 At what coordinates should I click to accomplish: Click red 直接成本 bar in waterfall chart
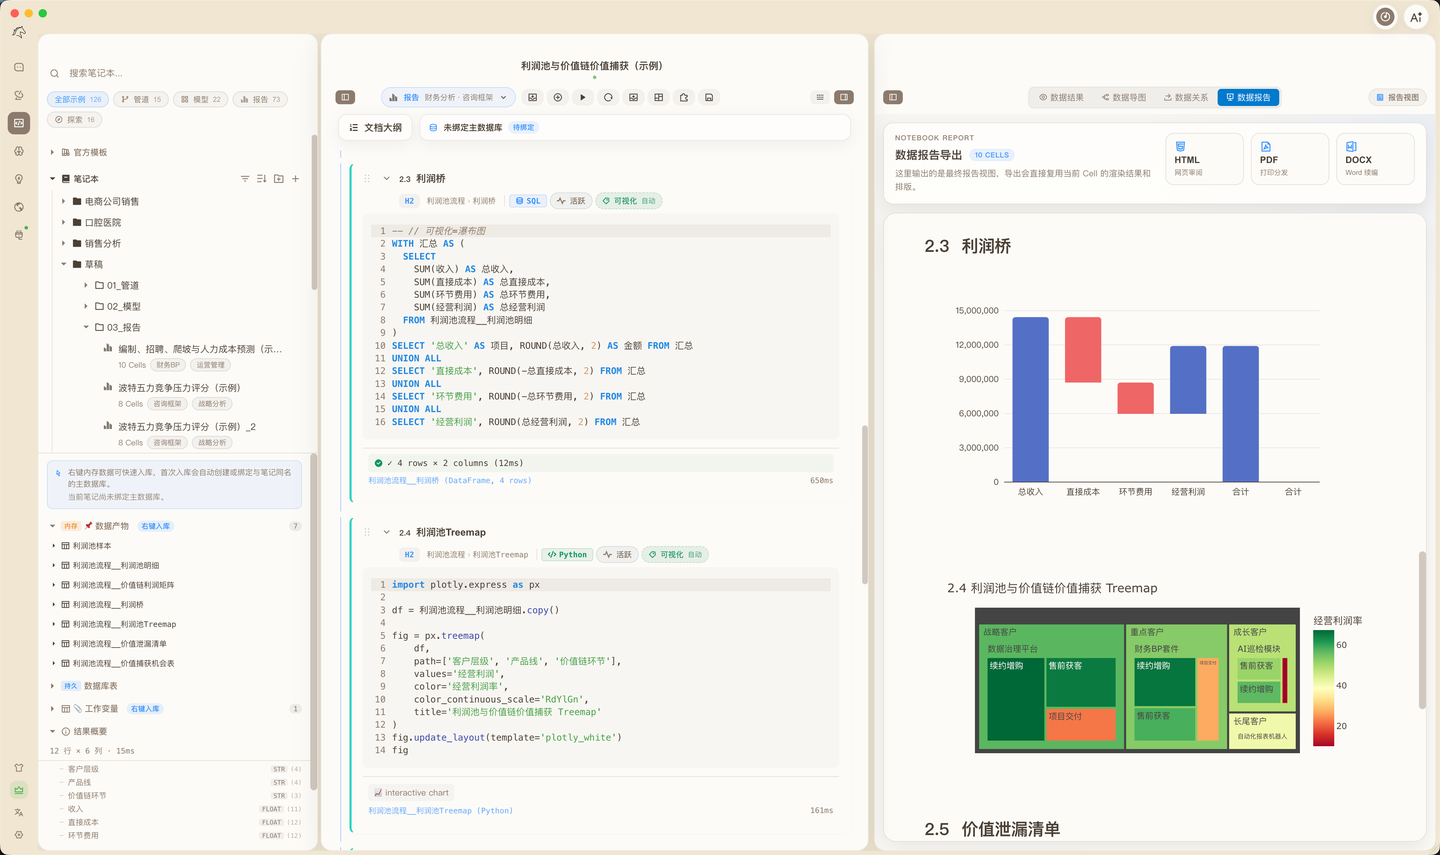(1083, 350)
